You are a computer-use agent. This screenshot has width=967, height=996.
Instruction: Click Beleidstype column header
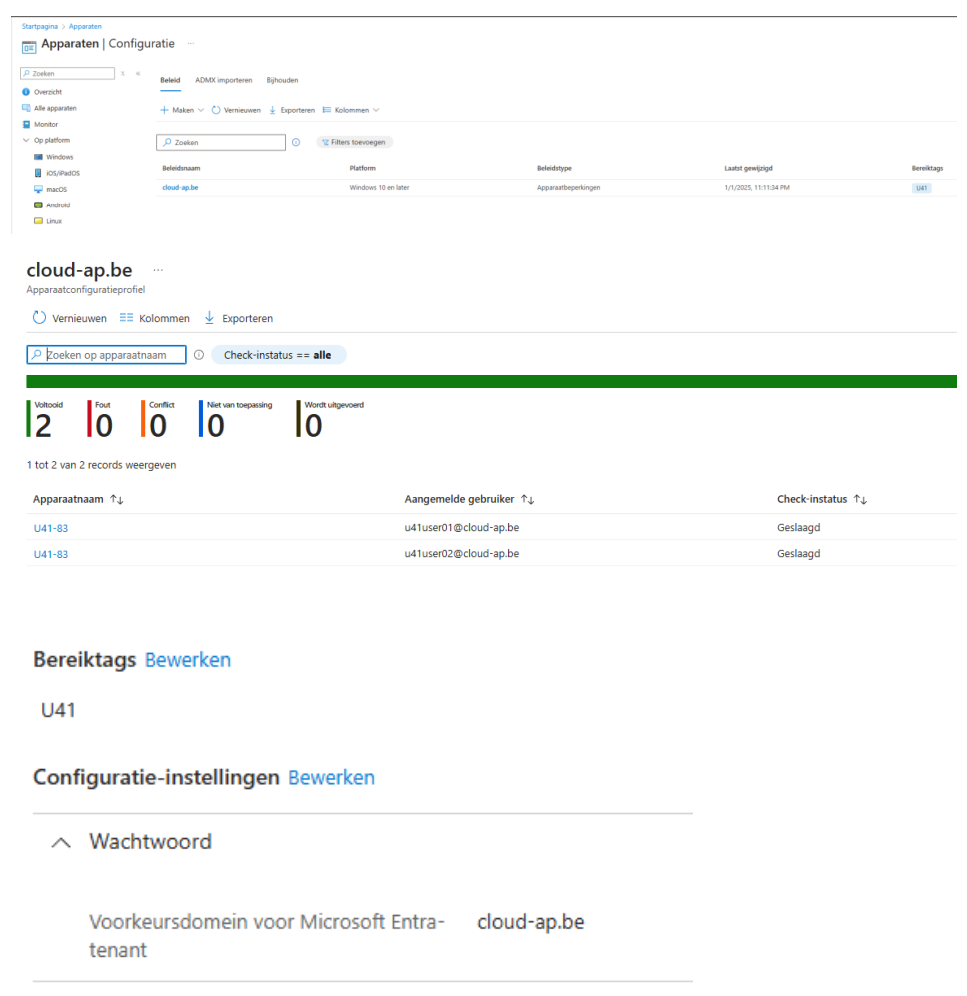[554, 168]
